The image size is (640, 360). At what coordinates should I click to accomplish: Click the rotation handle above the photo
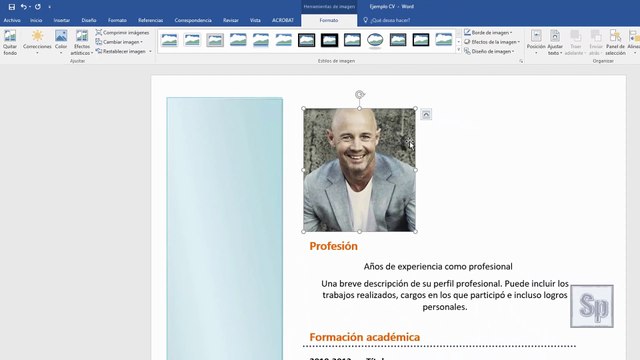(359, 95)
